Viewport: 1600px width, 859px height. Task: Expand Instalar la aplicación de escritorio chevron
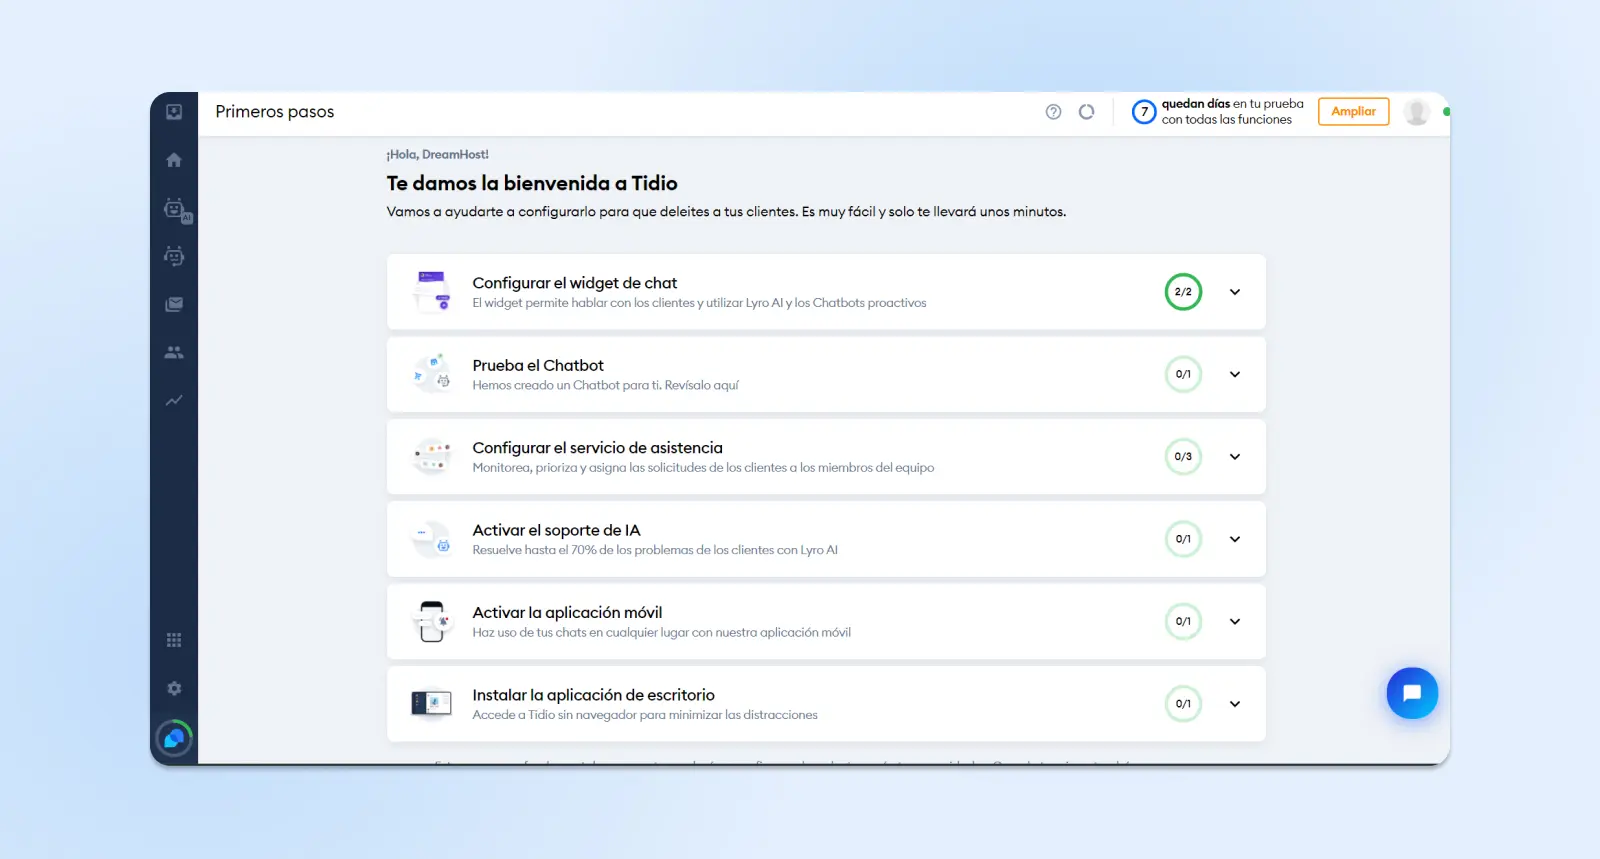(x=1235, y=704)
